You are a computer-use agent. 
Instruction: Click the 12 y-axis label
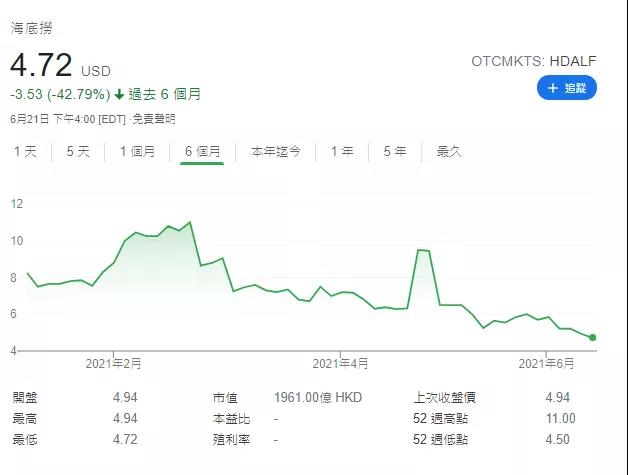tap(17, 204)
